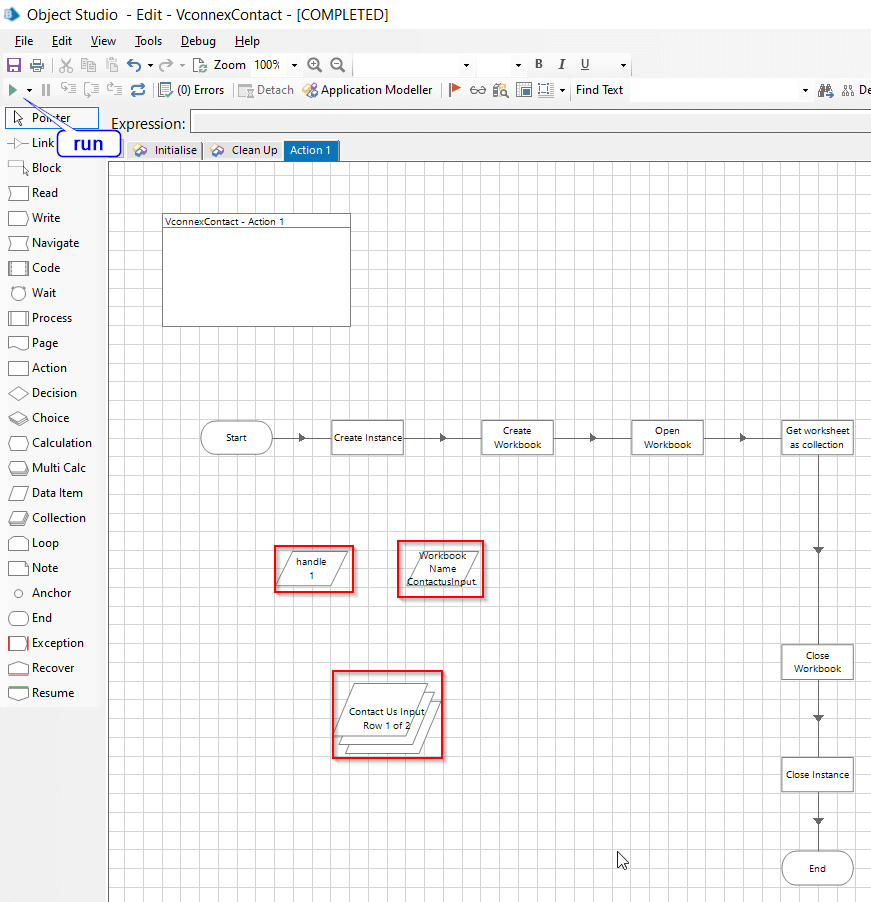Select the Decision stage tool

(x=53, y=393)
